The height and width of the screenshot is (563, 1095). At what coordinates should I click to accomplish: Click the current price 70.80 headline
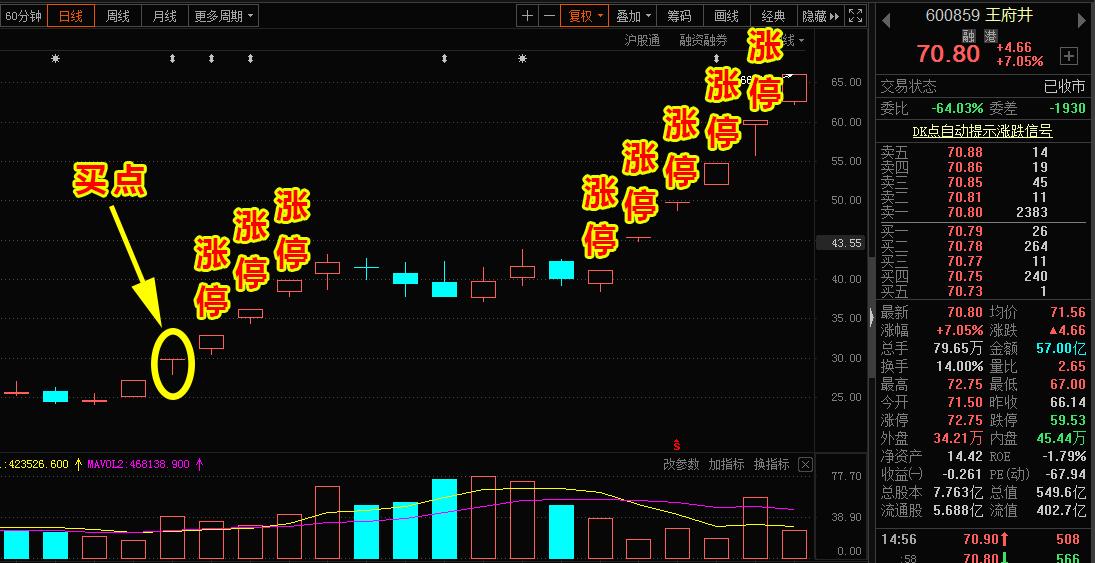948,54
